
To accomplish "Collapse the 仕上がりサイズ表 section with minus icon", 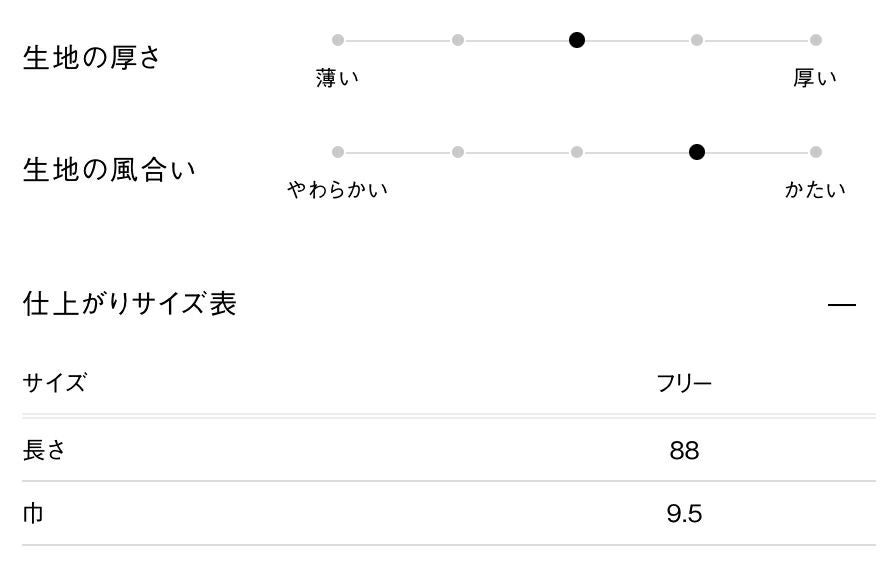I will point(842,304).
